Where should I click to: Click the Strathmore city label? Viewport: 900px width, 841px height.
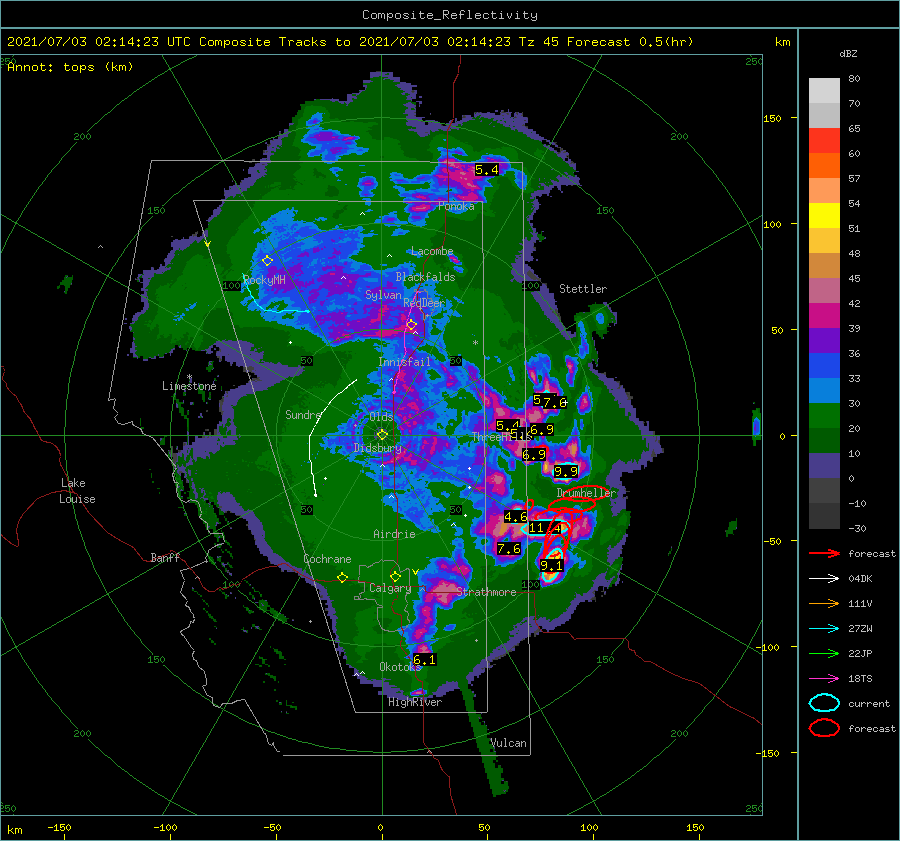coord(486,592)
